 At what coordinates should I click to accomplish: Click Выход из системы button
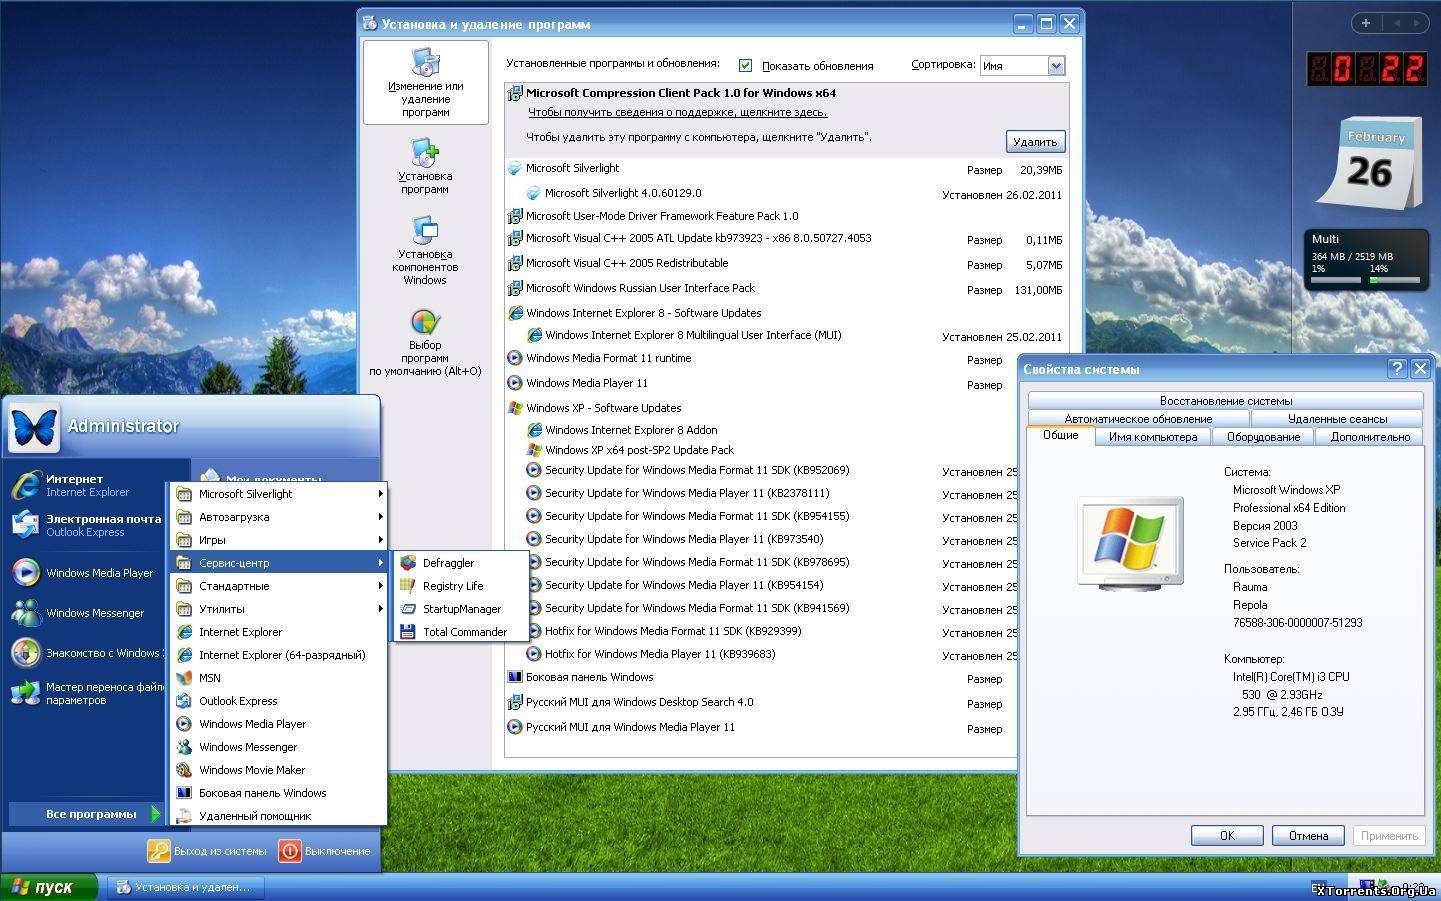click(208, 851)
